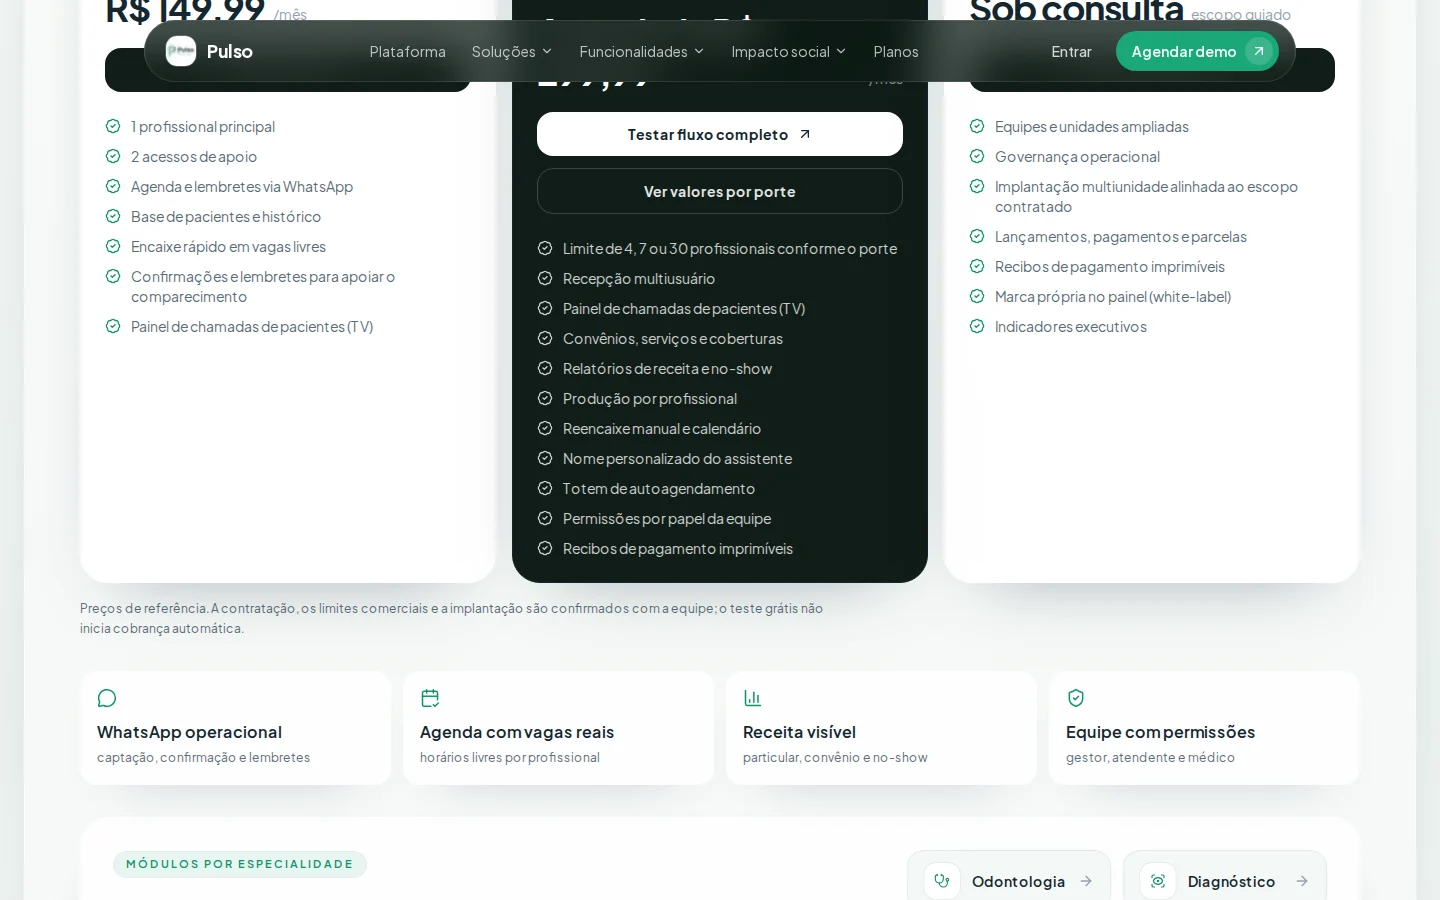Click the Preços de referência disclaimer text
This screenshot has height=900, width=1440.
(x=452, y=618)
